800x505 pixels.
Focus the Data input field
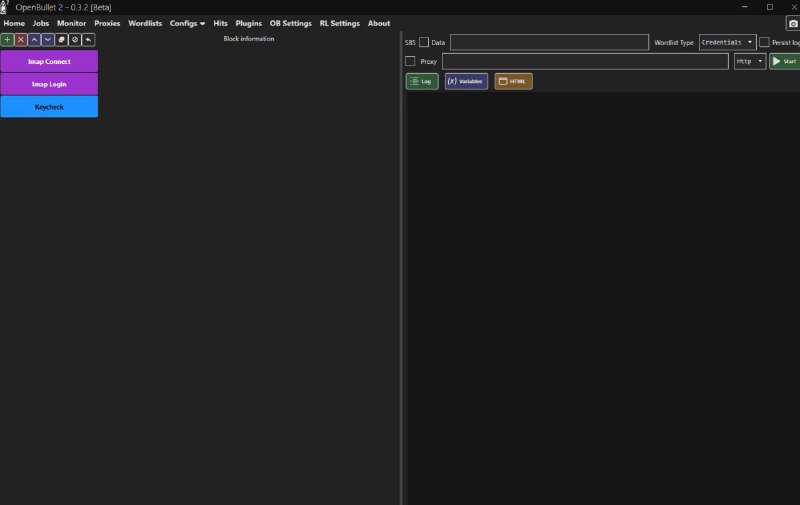(x=549, y=42)
